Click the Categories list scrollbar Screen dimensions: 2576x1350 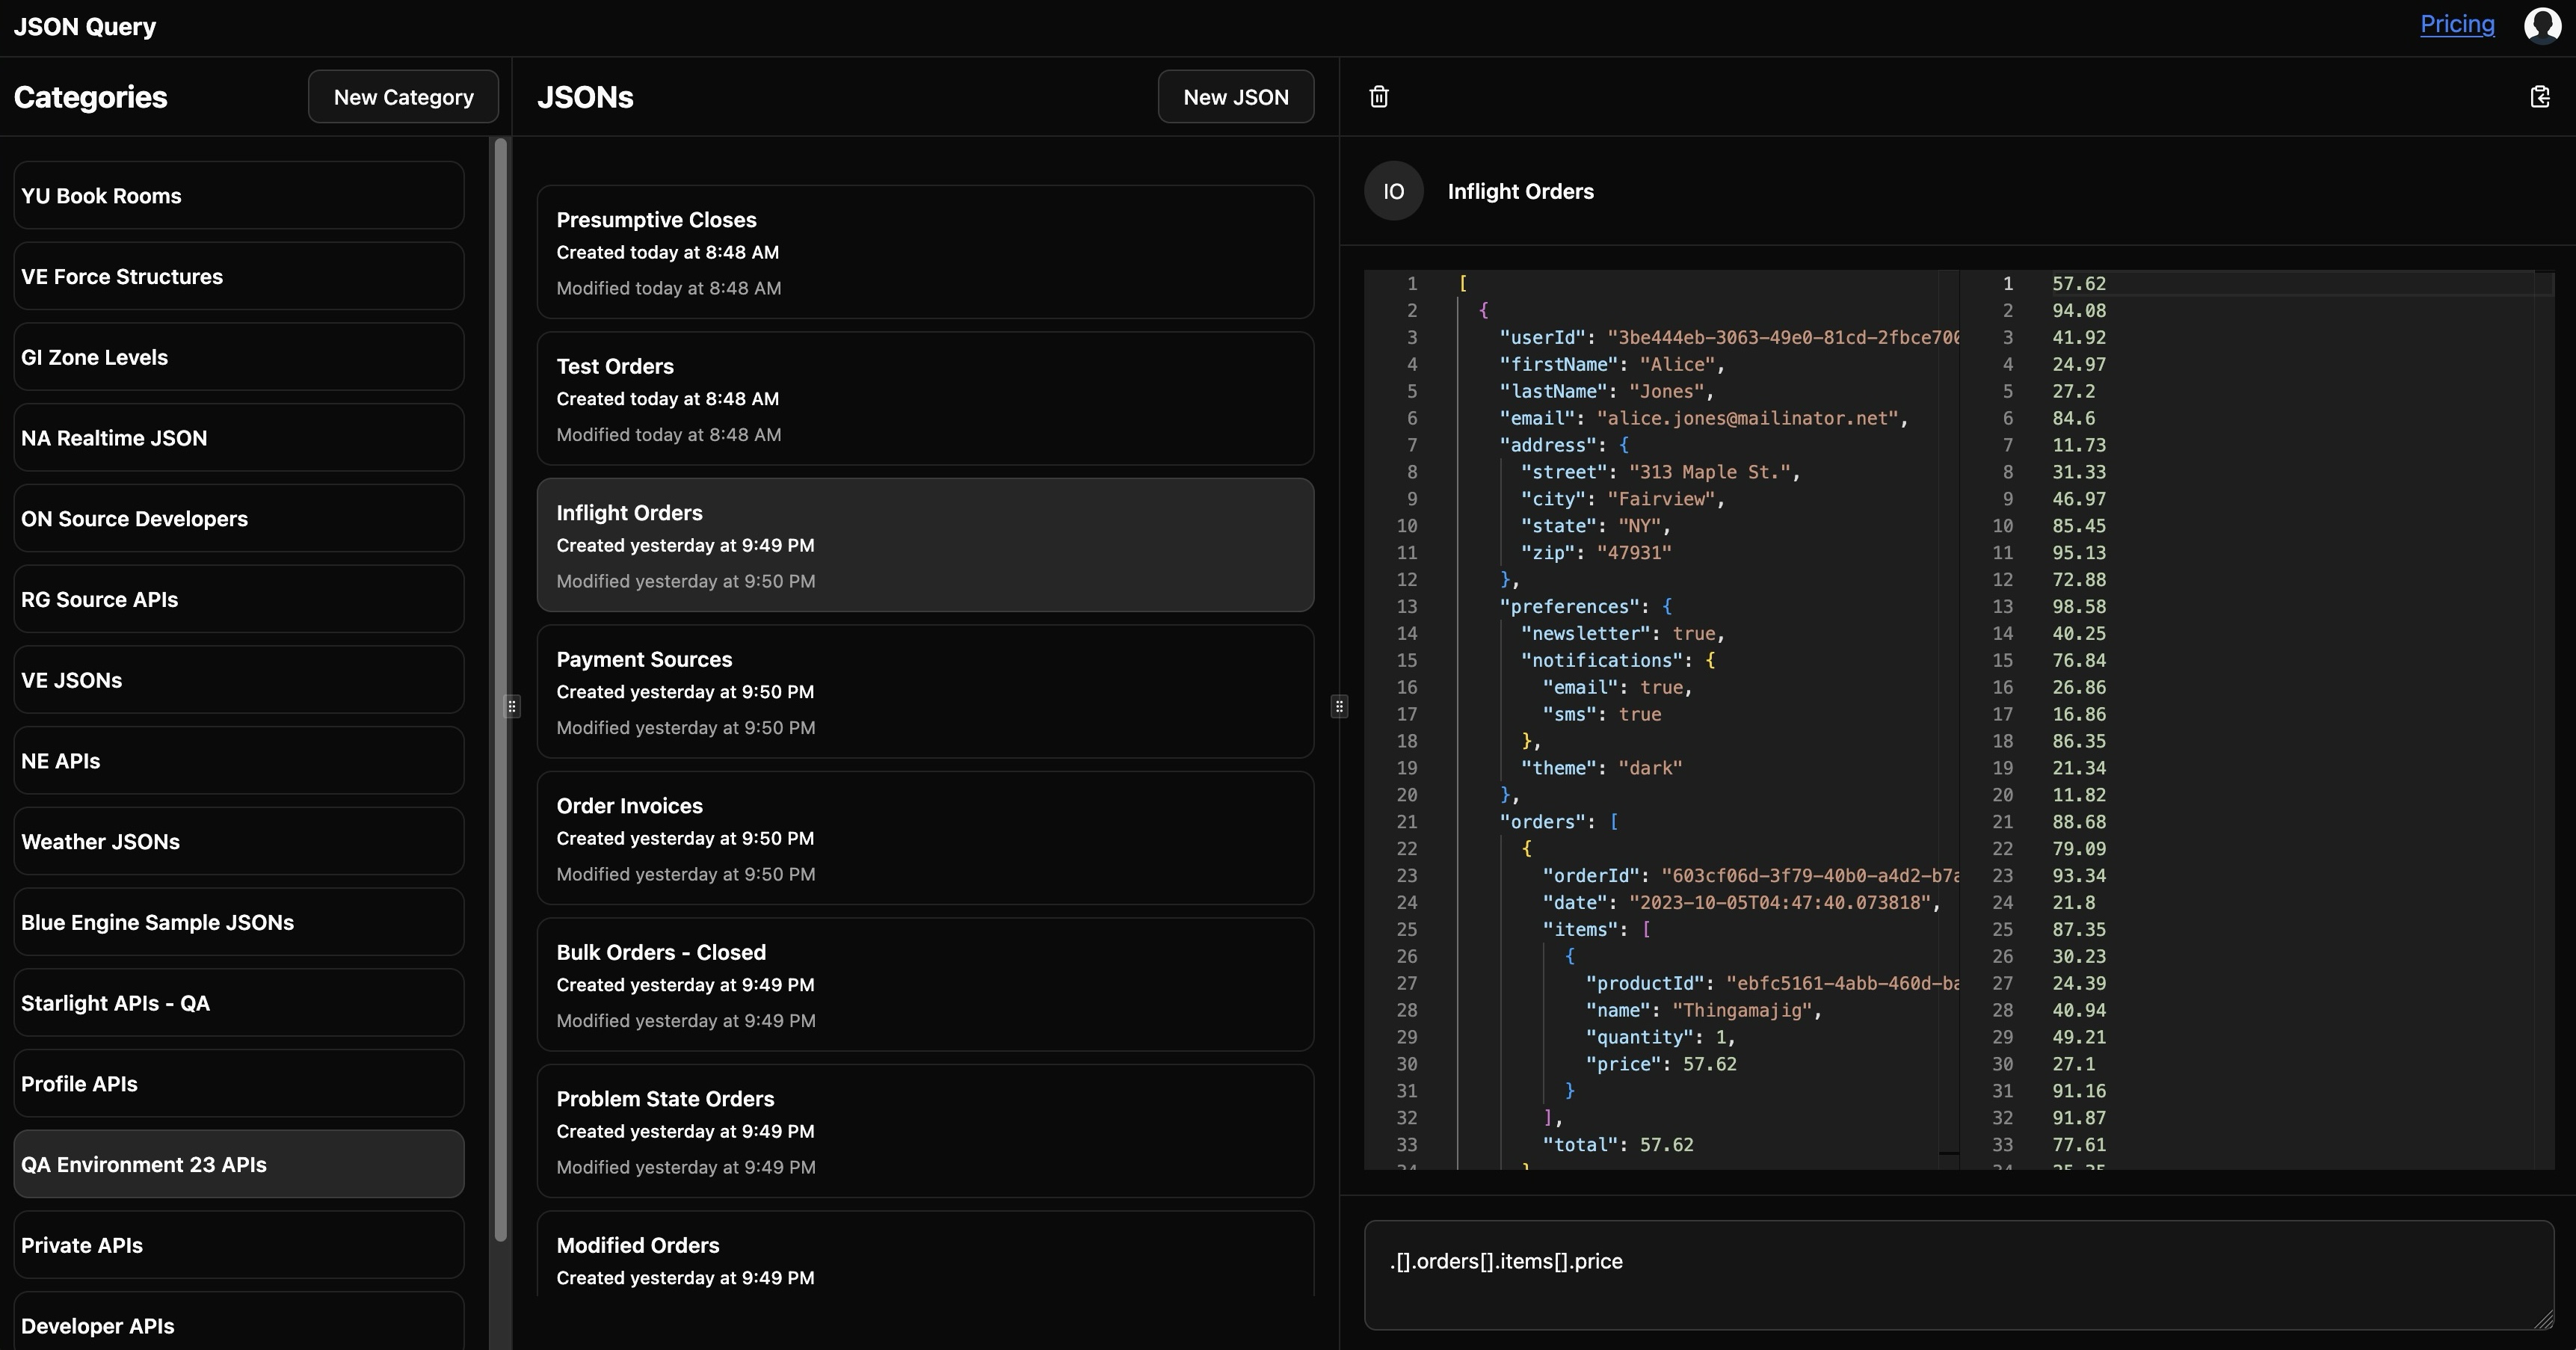[x=501, y=690]
